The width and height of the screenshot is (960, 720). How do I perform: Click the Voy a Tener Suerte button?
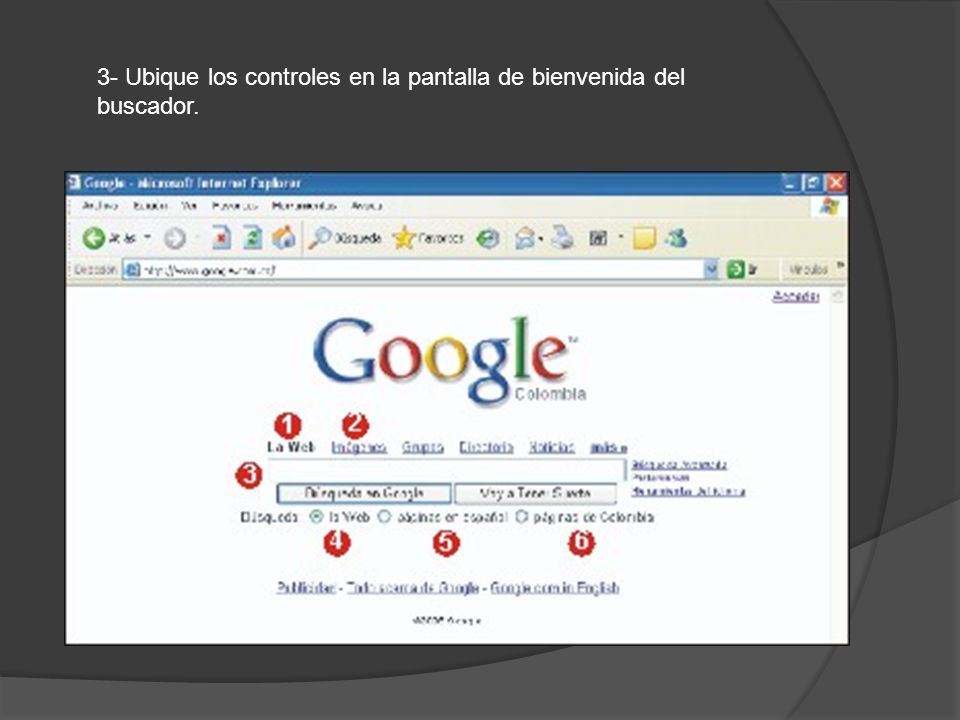click(536, 493)
